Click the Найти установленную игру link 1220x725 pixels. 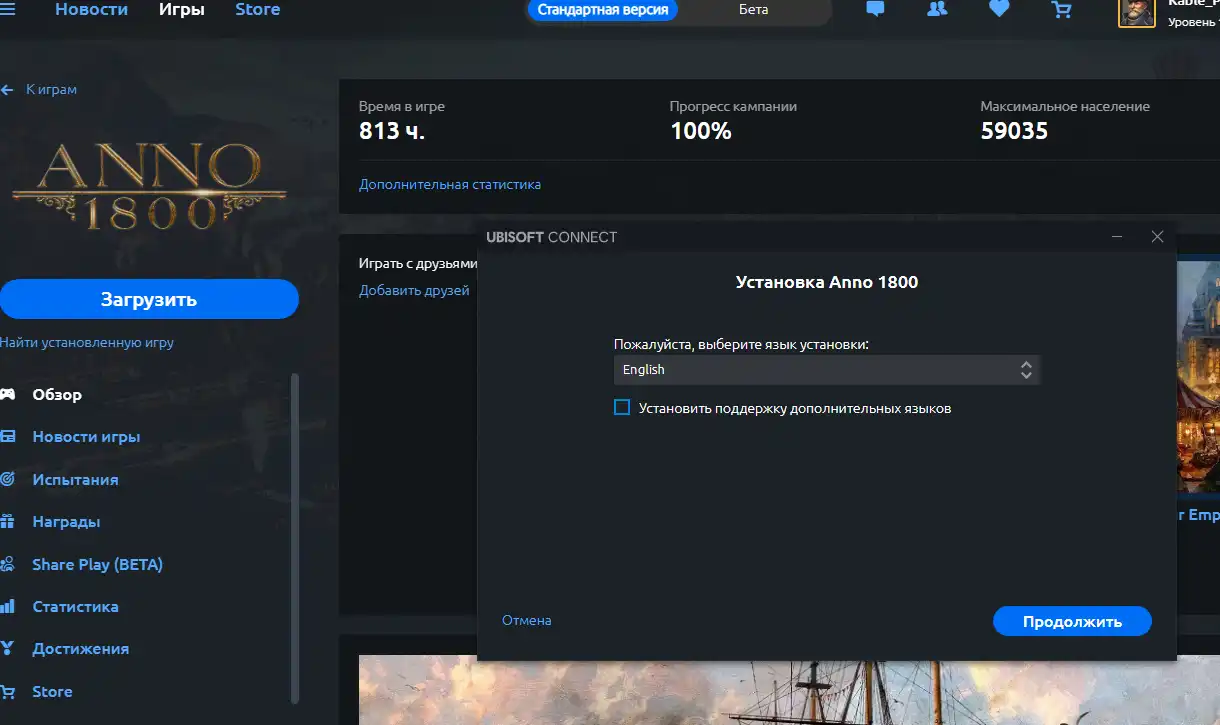(x=87, y=342)
